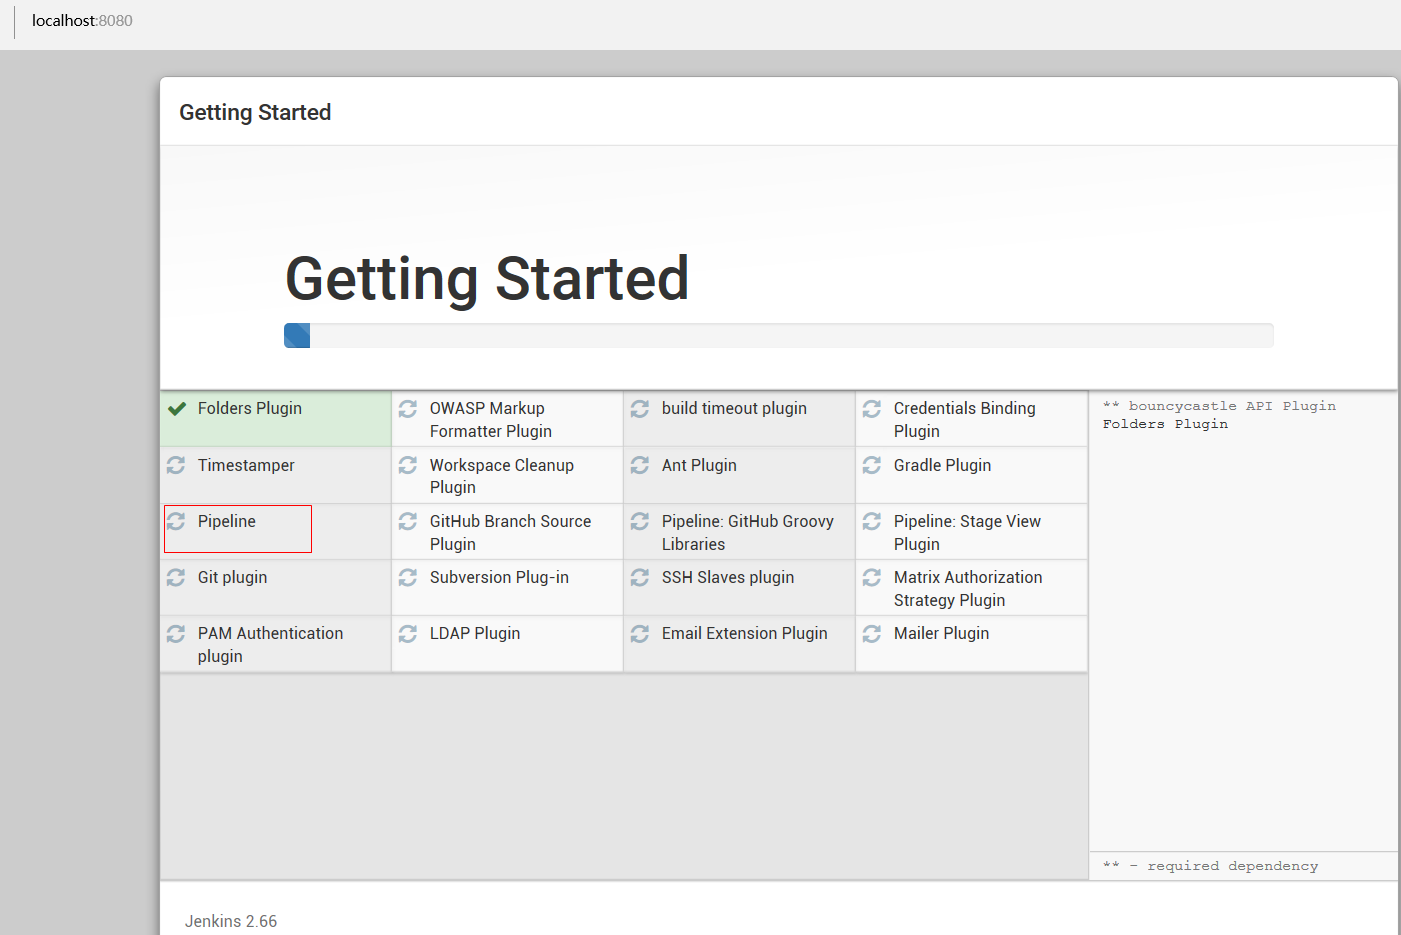Click the required dependency legend text
This screenshot has width=1401, height=935.
tap(1210, 866)
